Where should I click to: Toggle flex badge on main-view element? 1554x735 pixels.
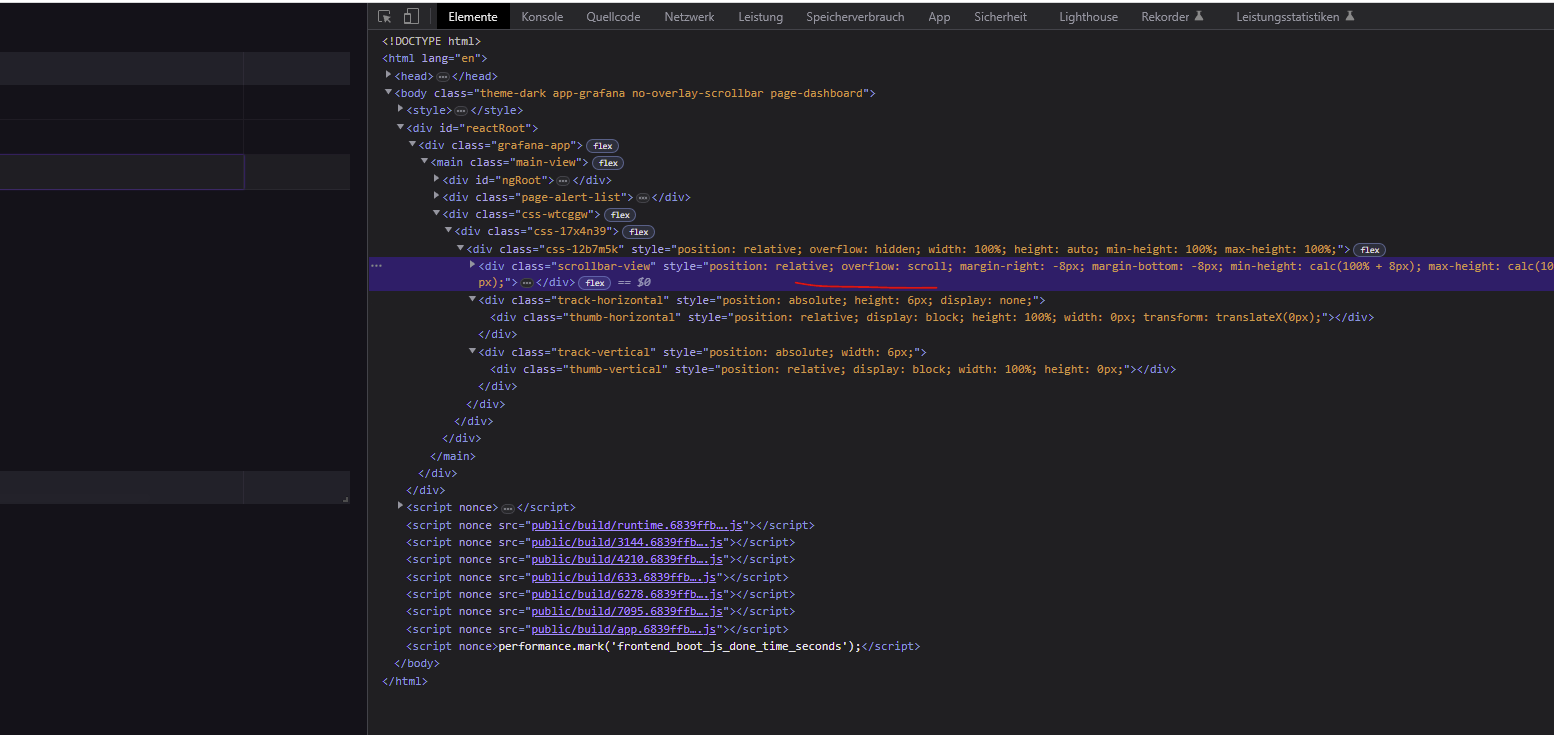click(608, 163)
